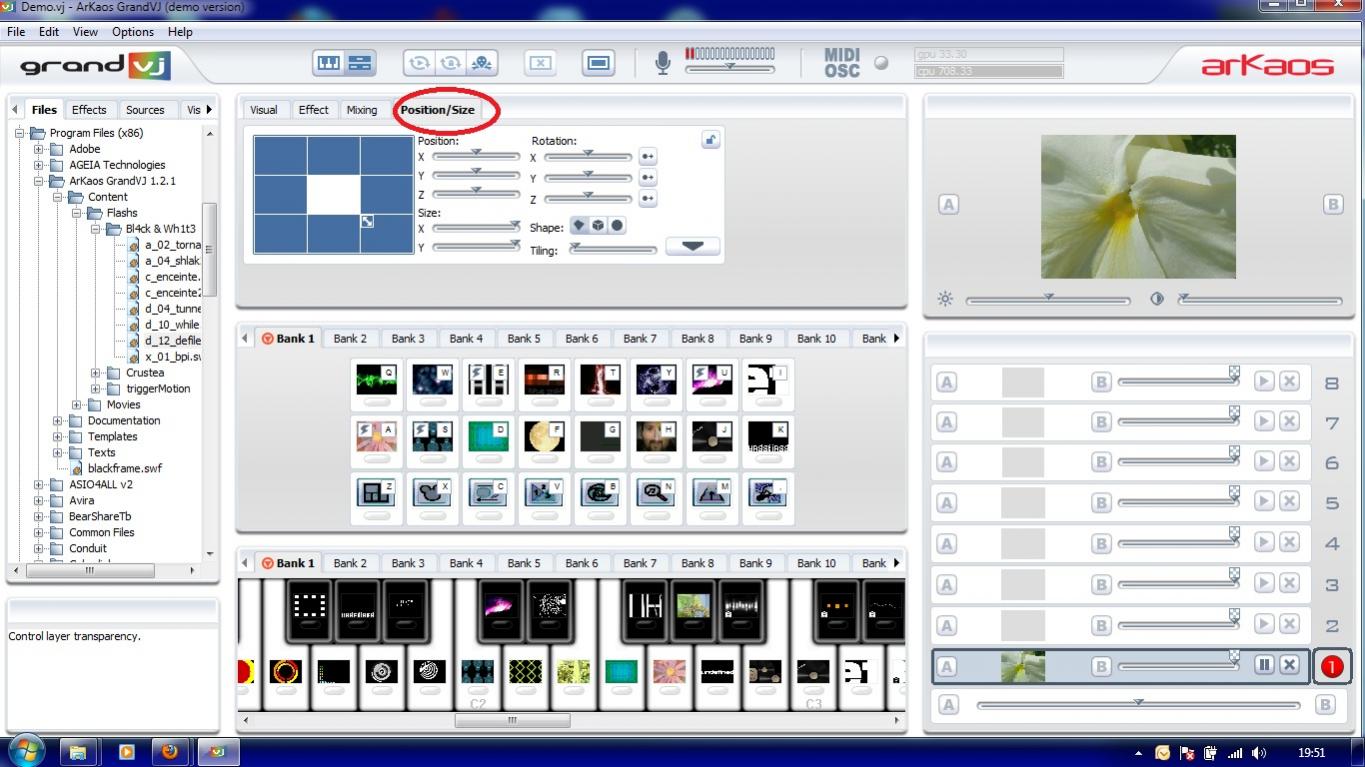Expand the Templates folder

pyautogui.click(x=58, y=437)
